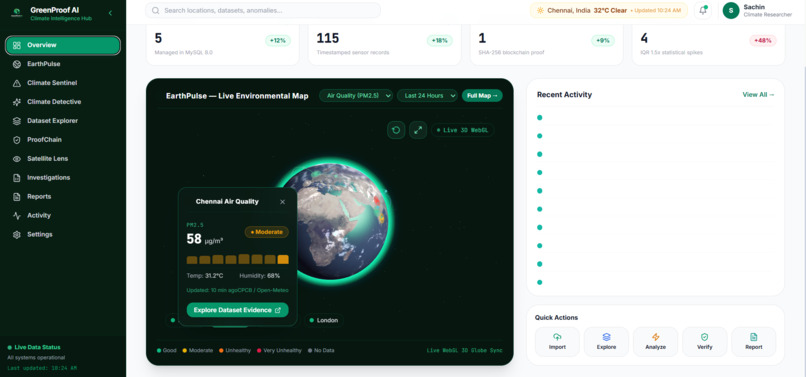The width and height of the screenshot is (806, 377).
Task: Expand the globe to fullscreen
Action: tap(418, 130)
